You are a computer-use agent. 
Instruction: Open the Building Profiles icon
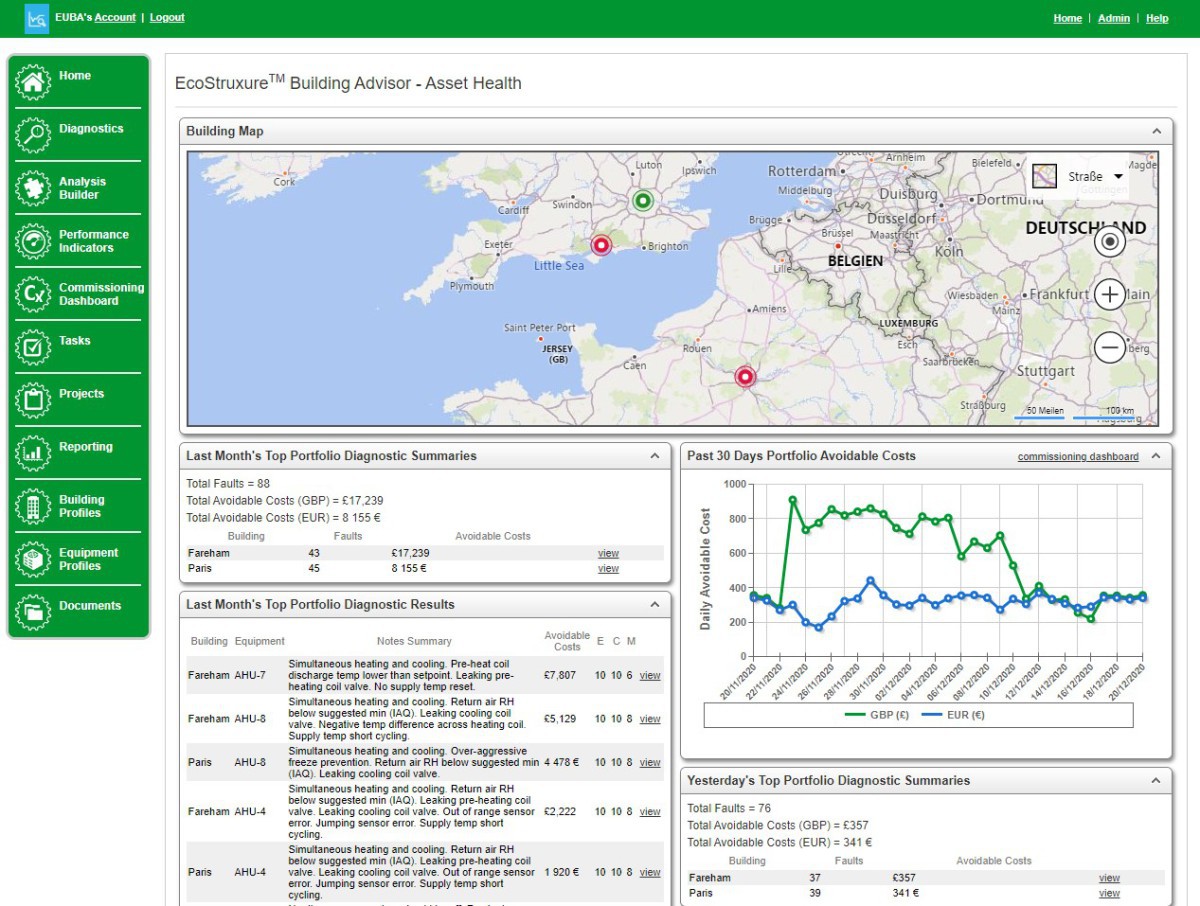34,506
